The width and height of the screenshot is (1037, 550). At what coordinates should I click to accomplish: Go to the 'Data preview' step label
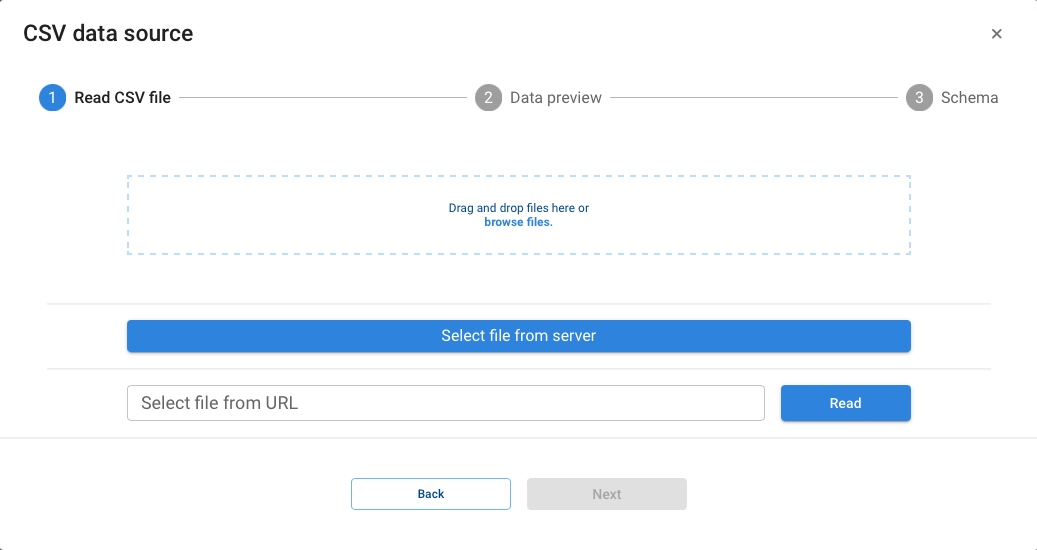pyautogui.click(x=555, y=98)
